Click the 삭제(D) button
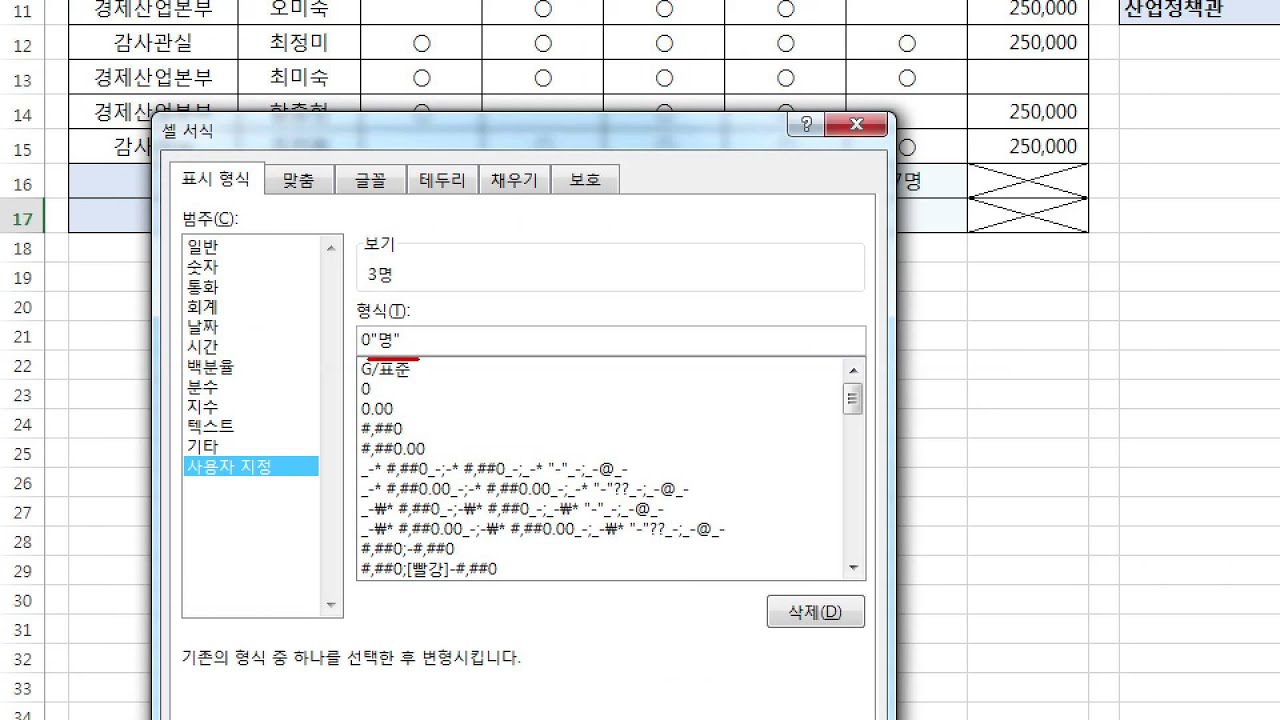The height and width of the screenshot is (720, 1280). tap(815, 612)
